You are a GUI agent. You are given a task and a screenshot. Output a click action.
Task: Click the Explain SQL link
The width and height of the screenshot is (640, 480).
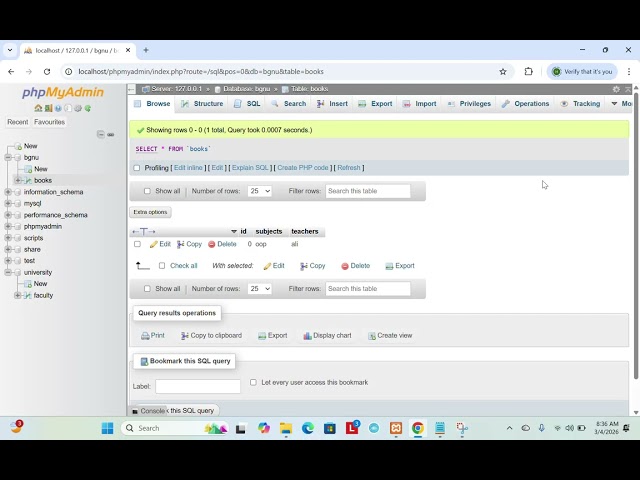pos(250,168)
